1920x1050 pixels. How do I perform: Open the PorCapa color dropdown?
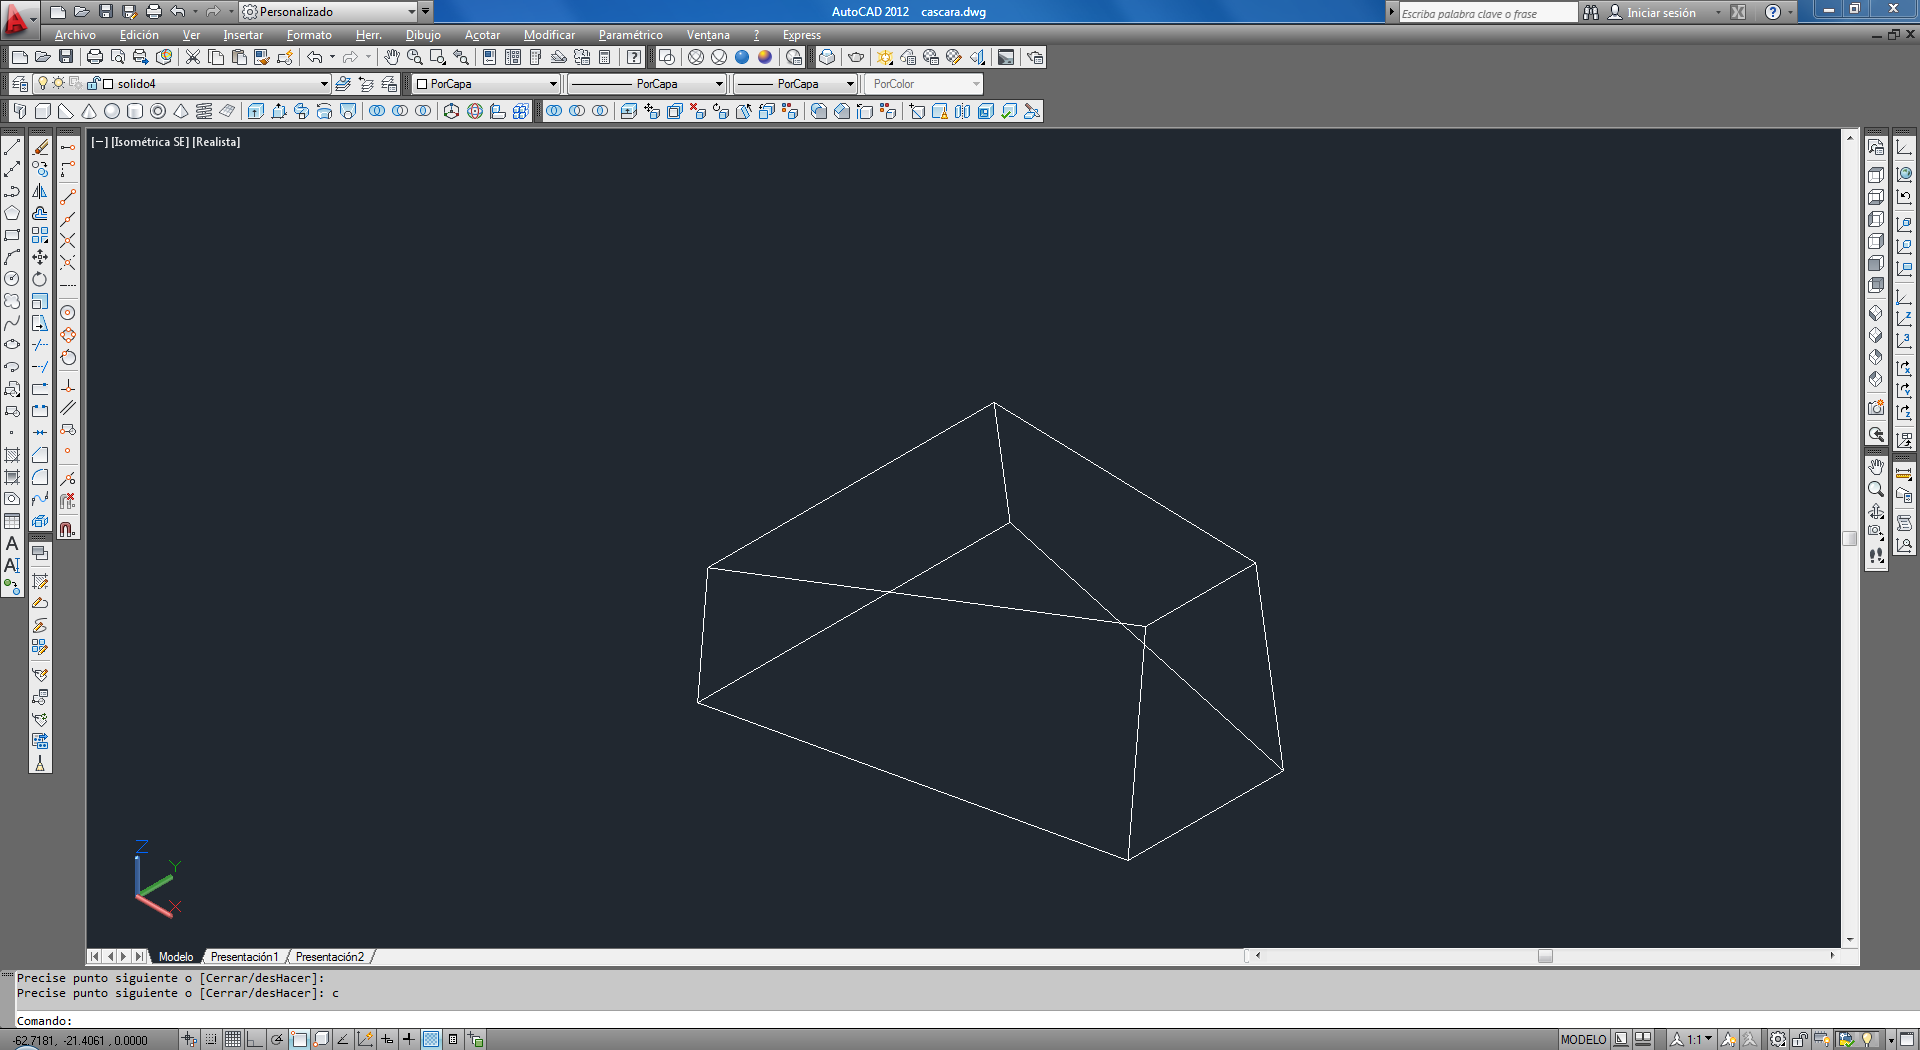tap(553, 84)
